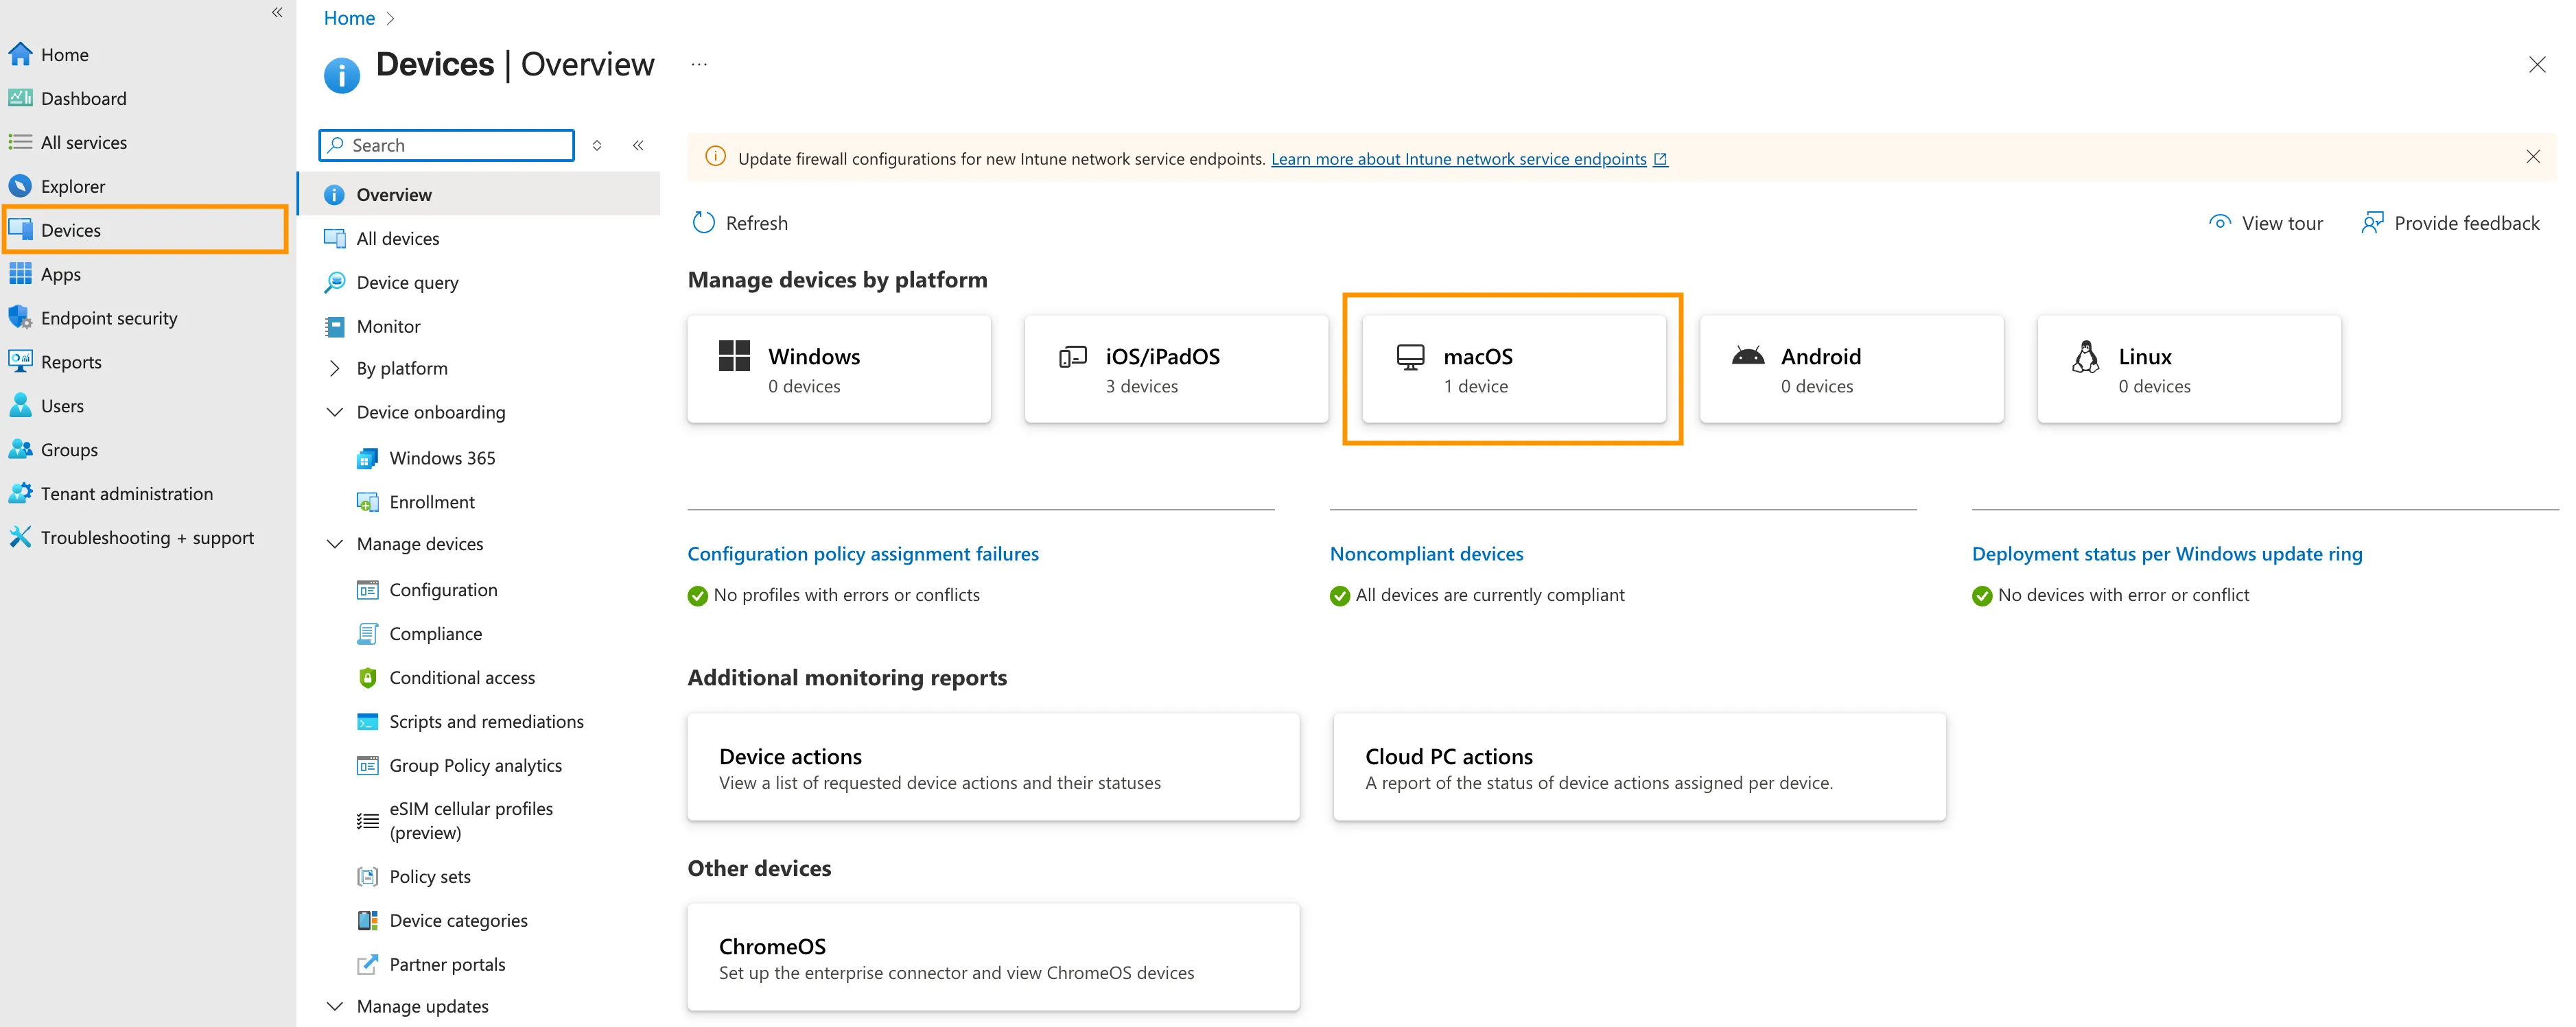Screen dimensions: 2576x1027
Task: Open Learn more about Intune network service endpoints
Action: [x=1458, y=158]
